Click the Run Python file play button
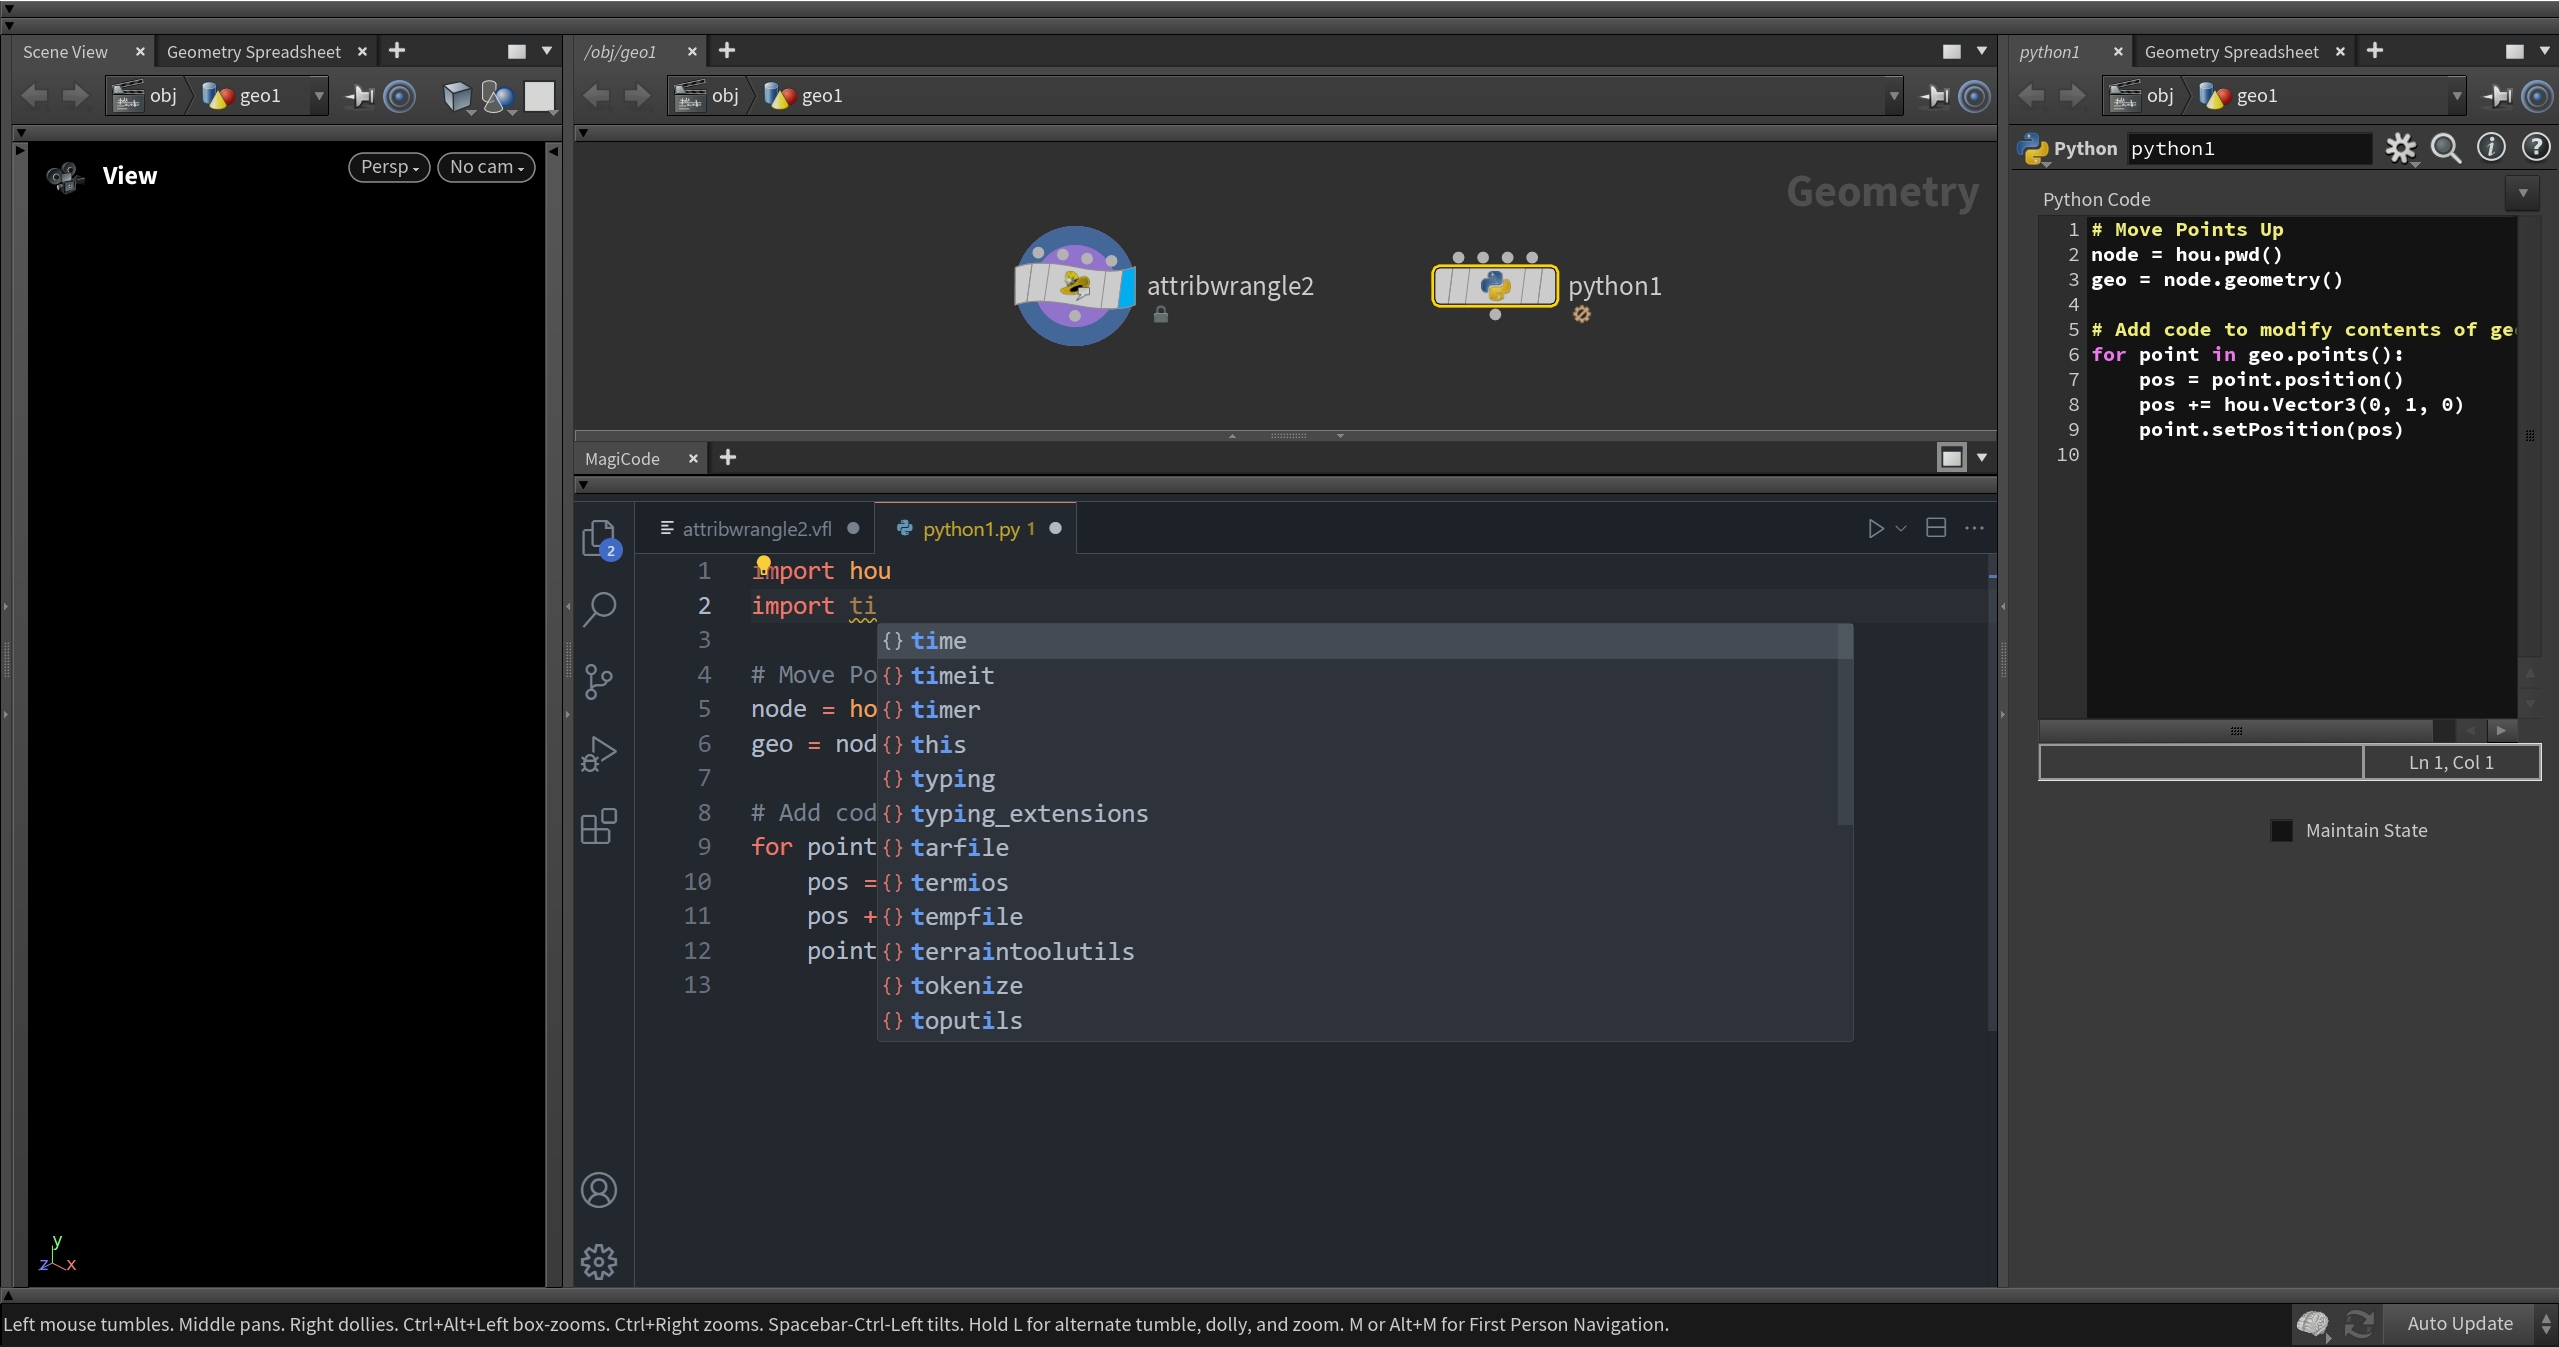Image resolution: width=2559 pixels, height=1347 pixels. (1876, 529)
